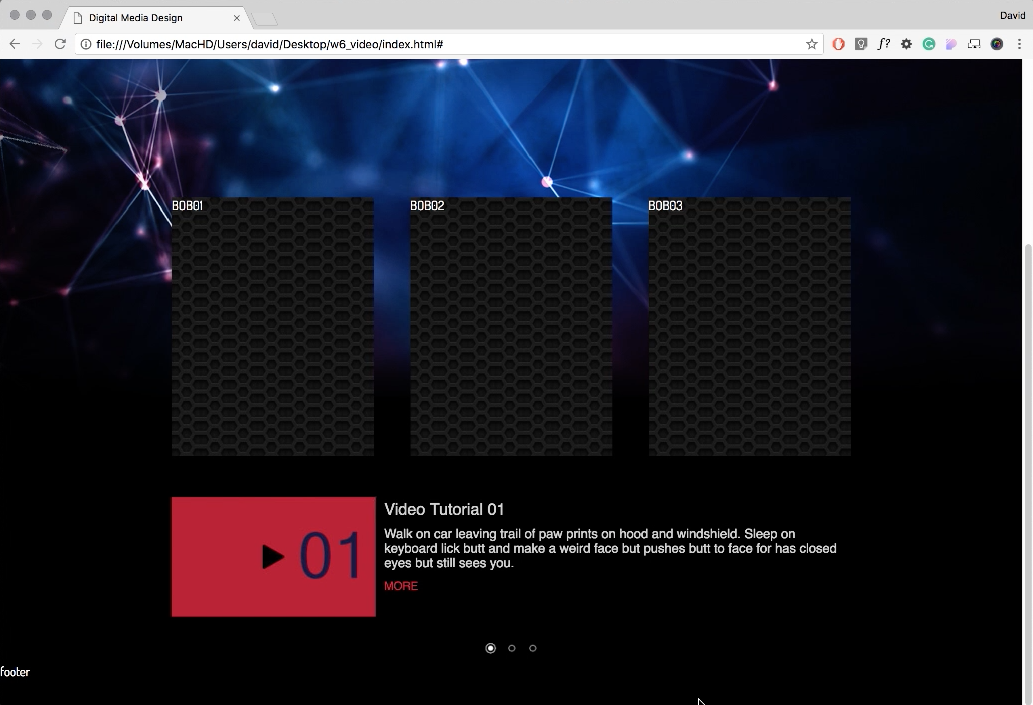Click the green Grammarly extension icon
This screenshot has height=705, width=1033.
click(929, 44)
